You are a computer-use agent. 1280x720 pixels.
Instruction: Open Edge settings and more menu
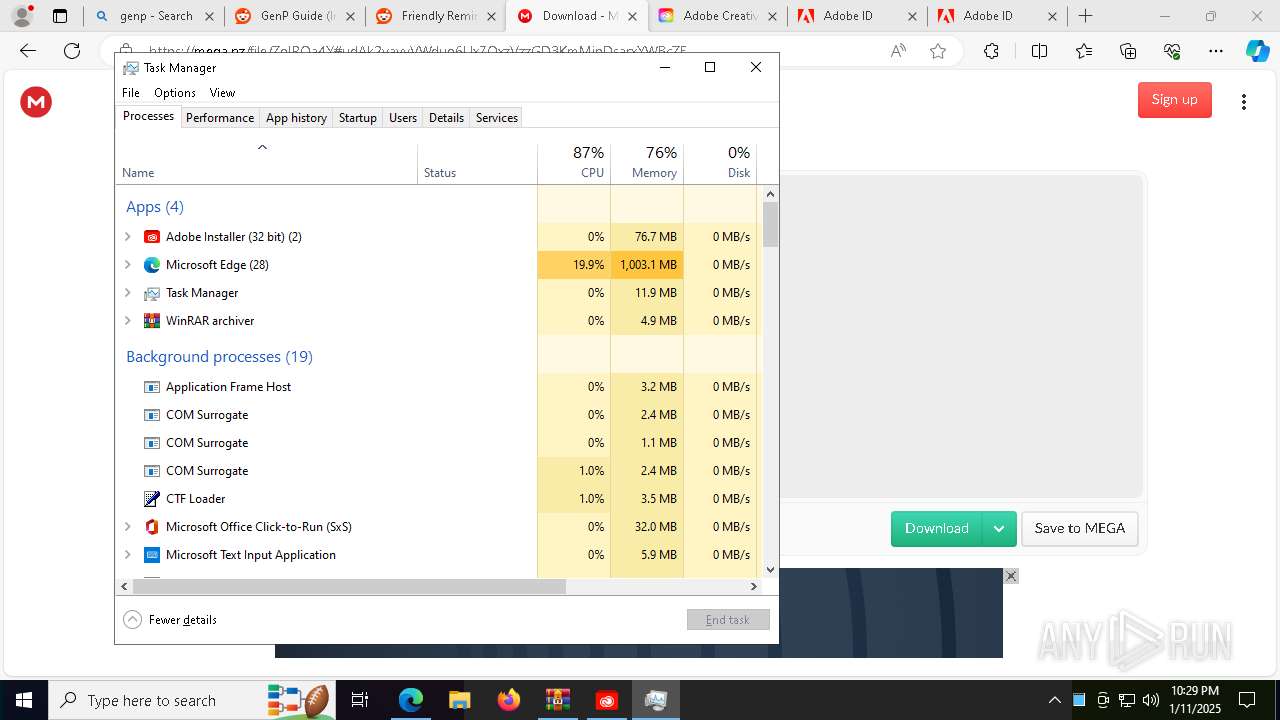pyautogui.click(x=1216, y=51)
